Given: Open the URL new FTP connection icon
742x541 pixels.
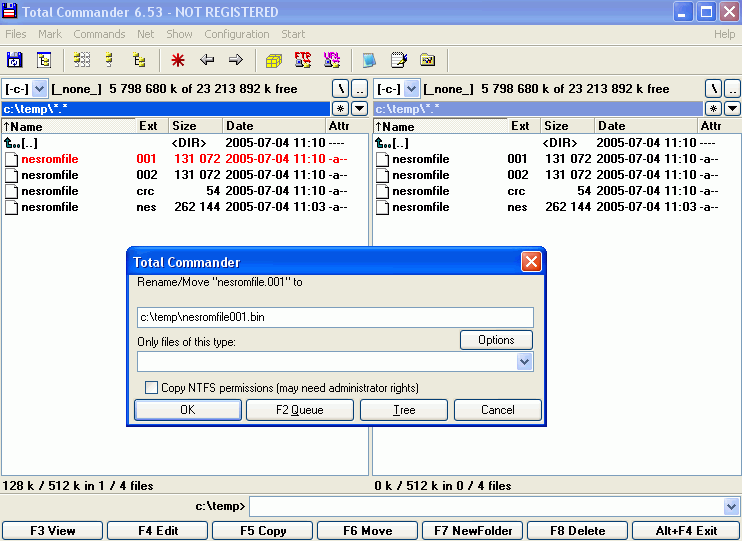Looking at the screenshot, I should coord(332,60).
